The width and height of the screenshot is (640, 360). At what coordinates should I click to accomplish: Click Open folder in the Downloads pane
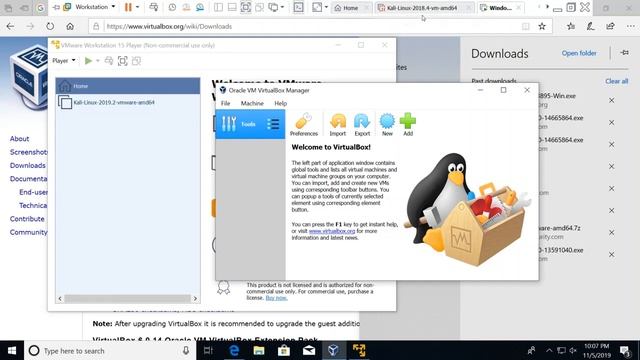(579, 53)
